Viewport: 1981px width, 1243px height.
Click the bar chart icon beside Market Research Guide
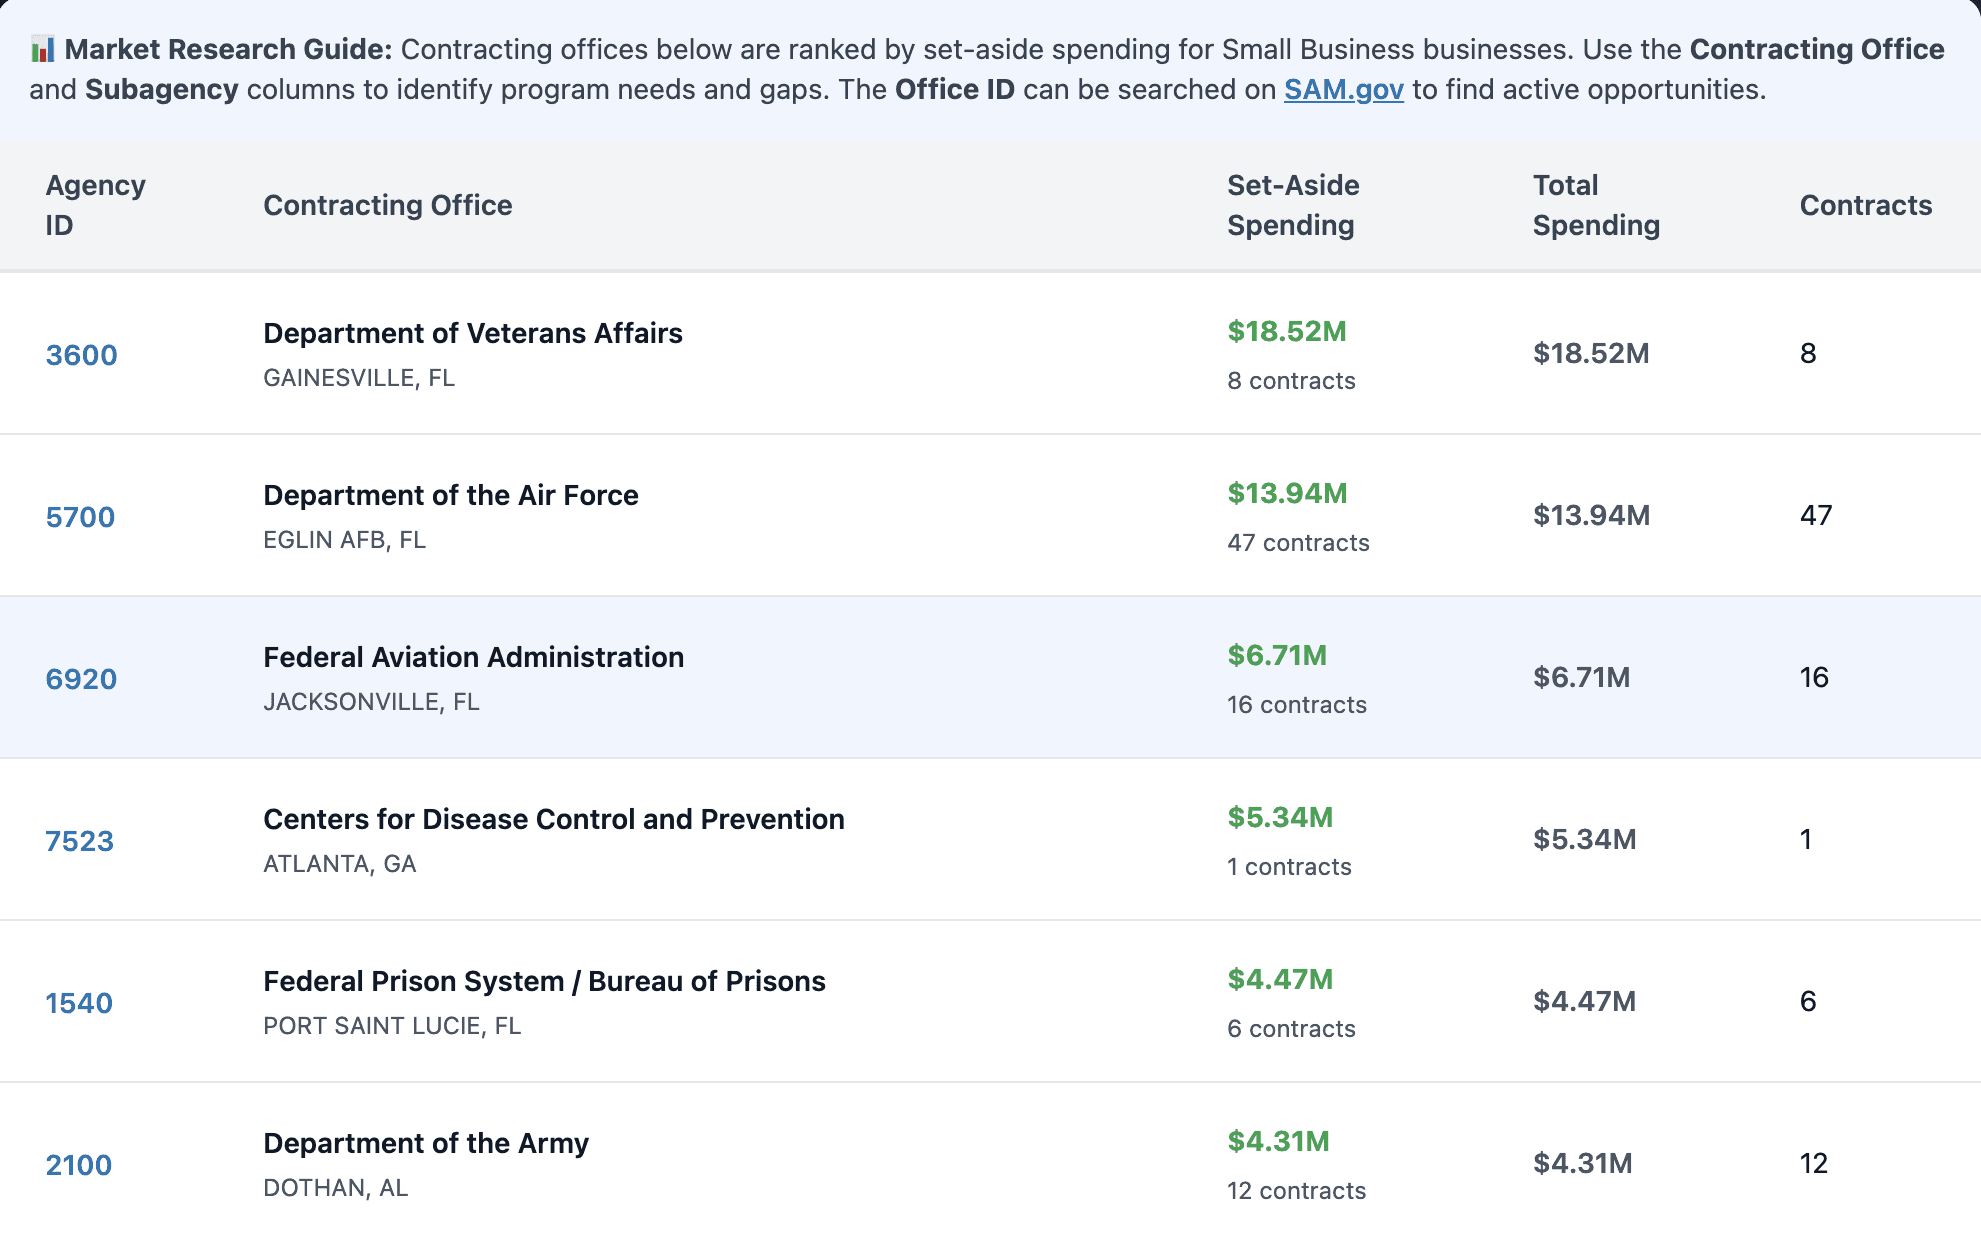(42, 49)
